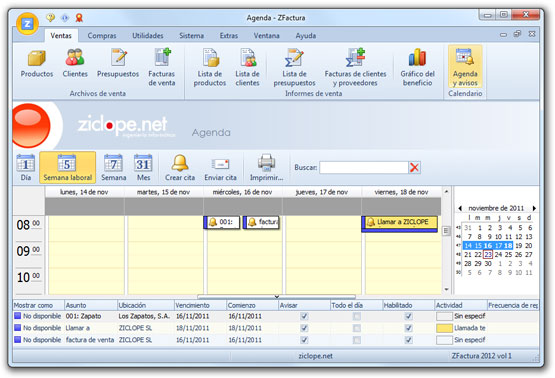Open the Compras ribbon tab

point(102,36)
